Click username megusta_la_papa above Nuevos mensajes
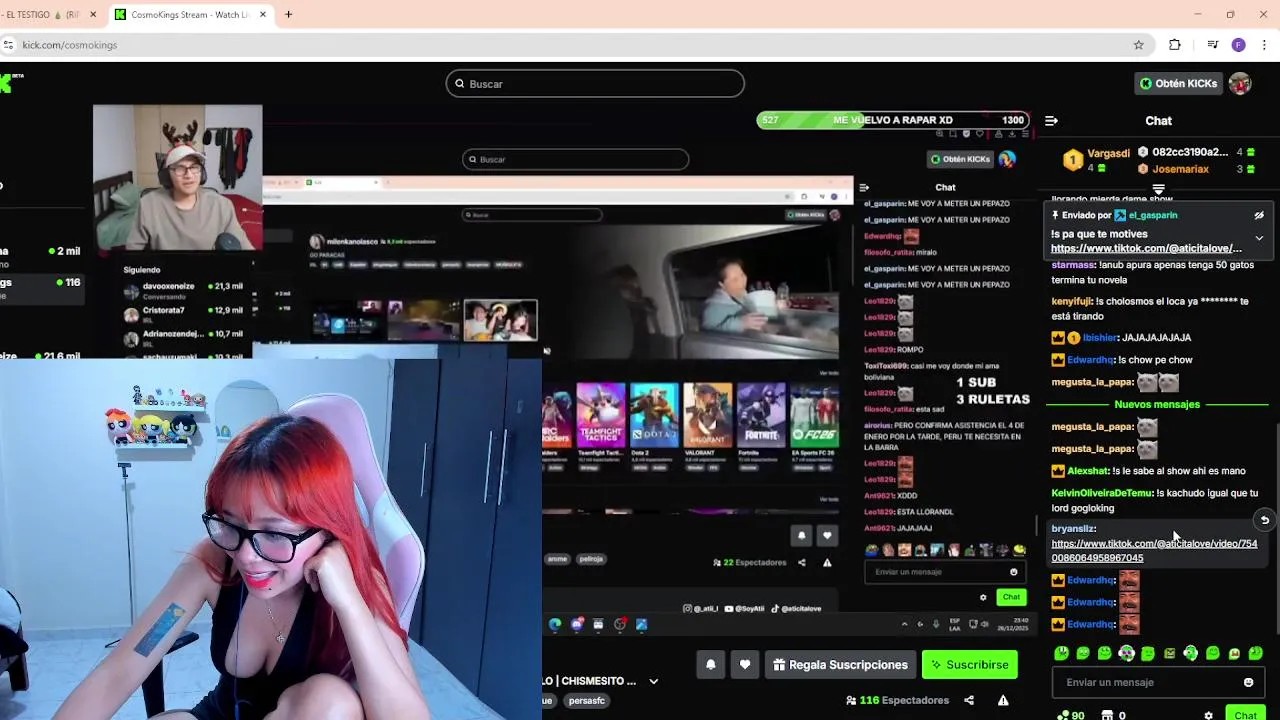1280x720 pixels. pyautogui.click(x=1092, y=382)
